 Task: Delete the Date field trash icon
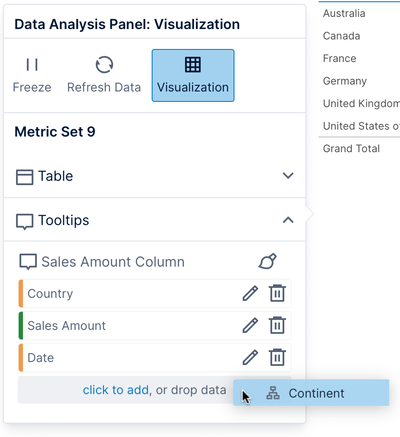pos(277,357)
